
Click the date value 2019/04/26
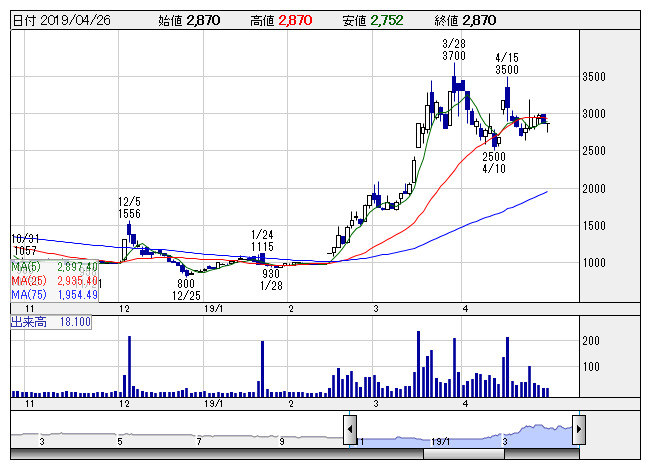click(x=75, y=20)
